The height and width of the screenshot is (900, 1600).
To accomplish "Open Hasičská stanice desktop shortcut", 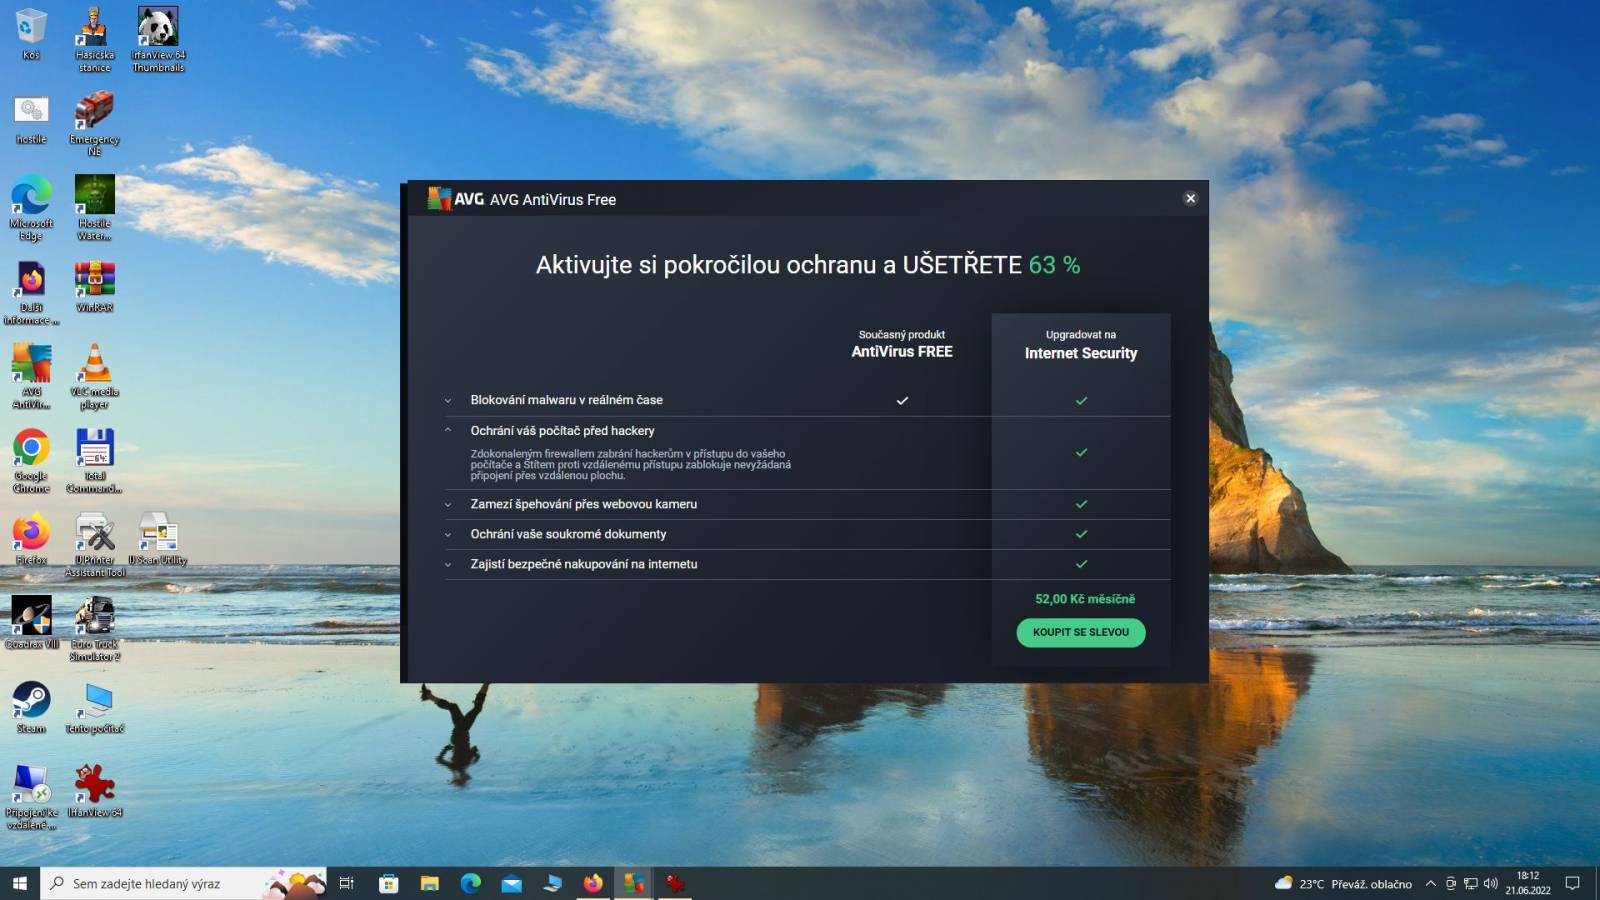I will [x=94, y=40].
